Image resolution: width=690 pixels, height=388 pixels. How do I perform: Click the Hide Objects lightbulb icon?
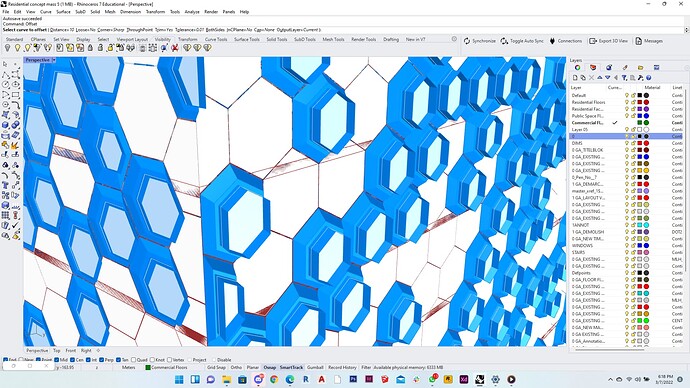[x=7, y=48]
